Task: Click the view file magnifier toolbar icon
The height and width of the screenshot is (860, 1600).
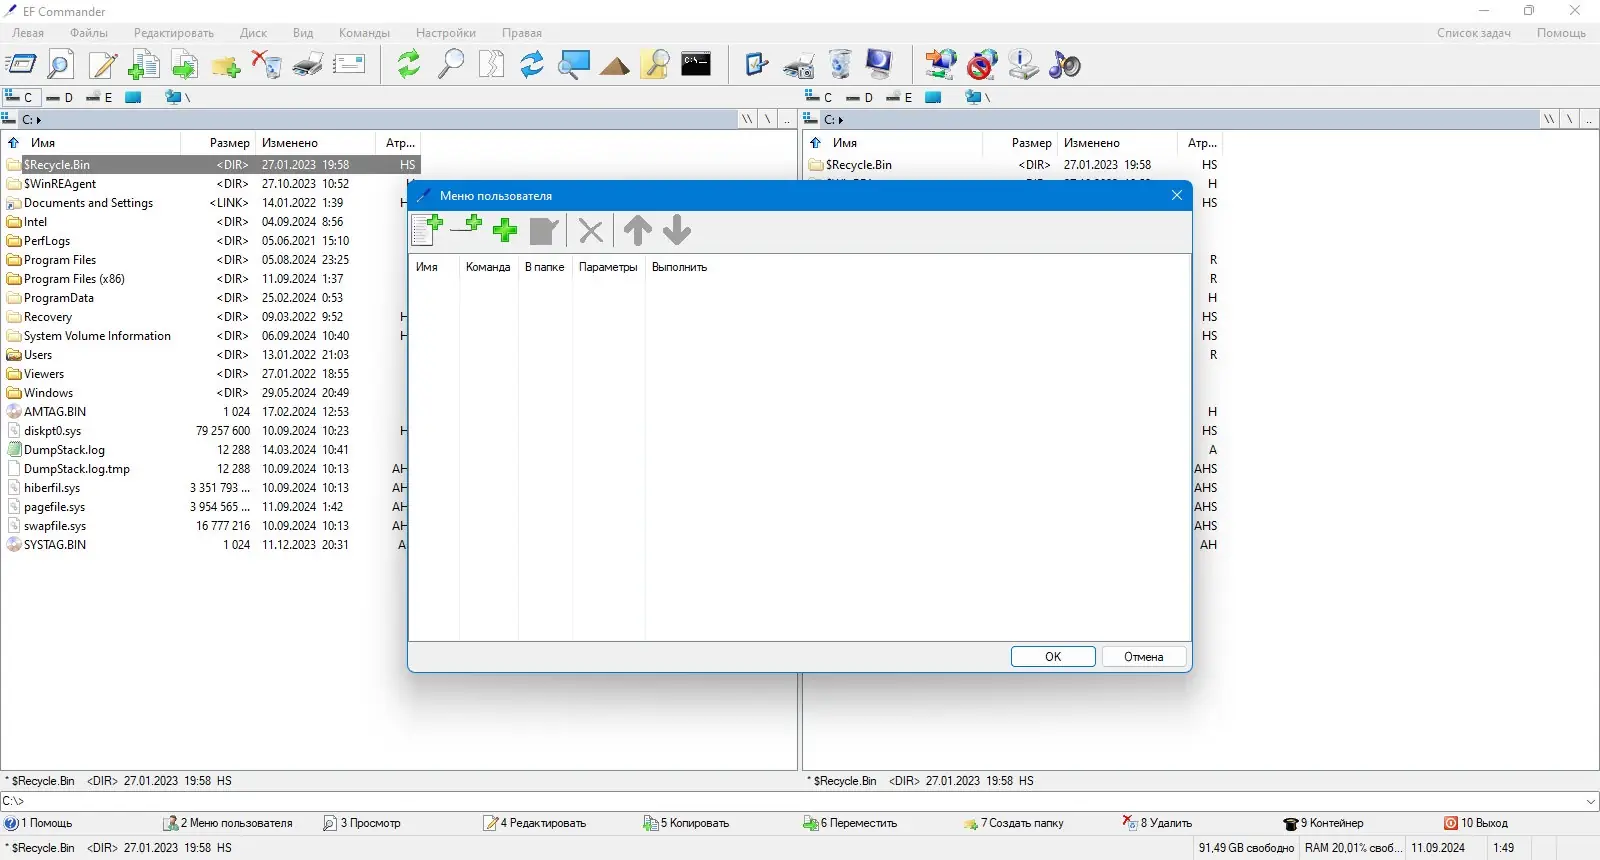Action: (x=61, y=65)
